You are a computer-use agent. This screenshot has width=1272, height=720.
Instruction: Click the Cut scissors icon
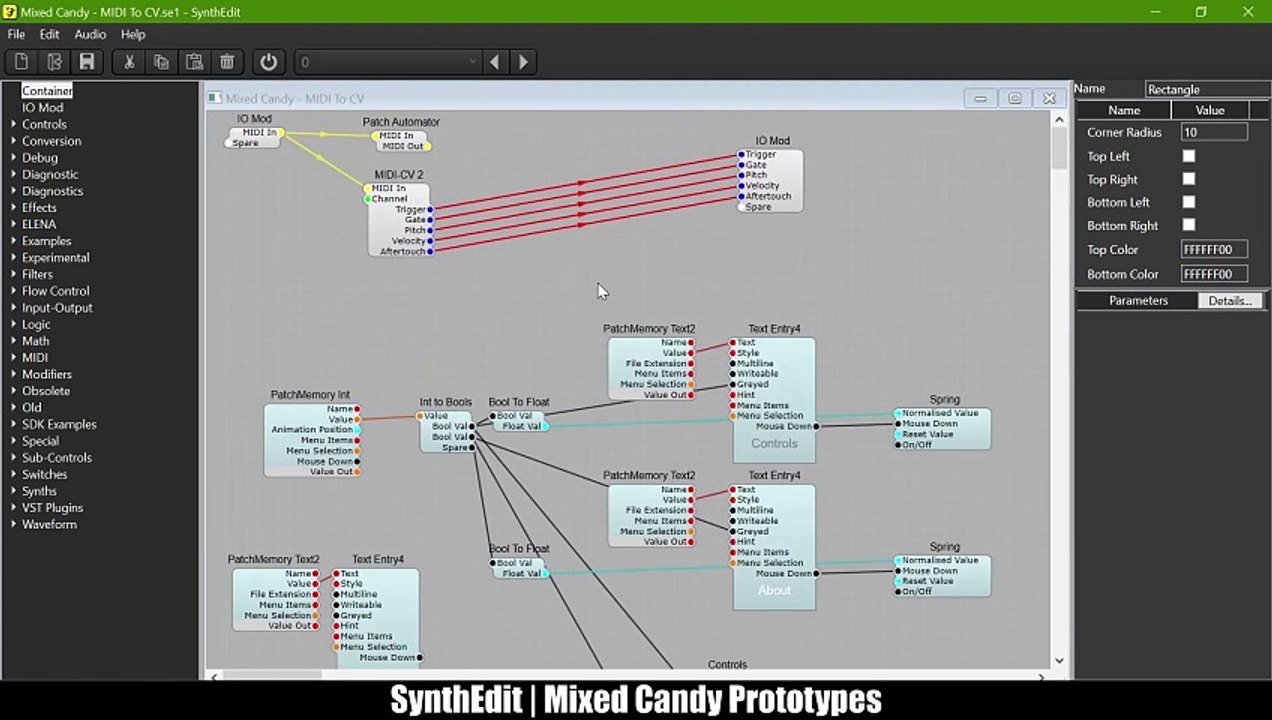tap(129, 62)
